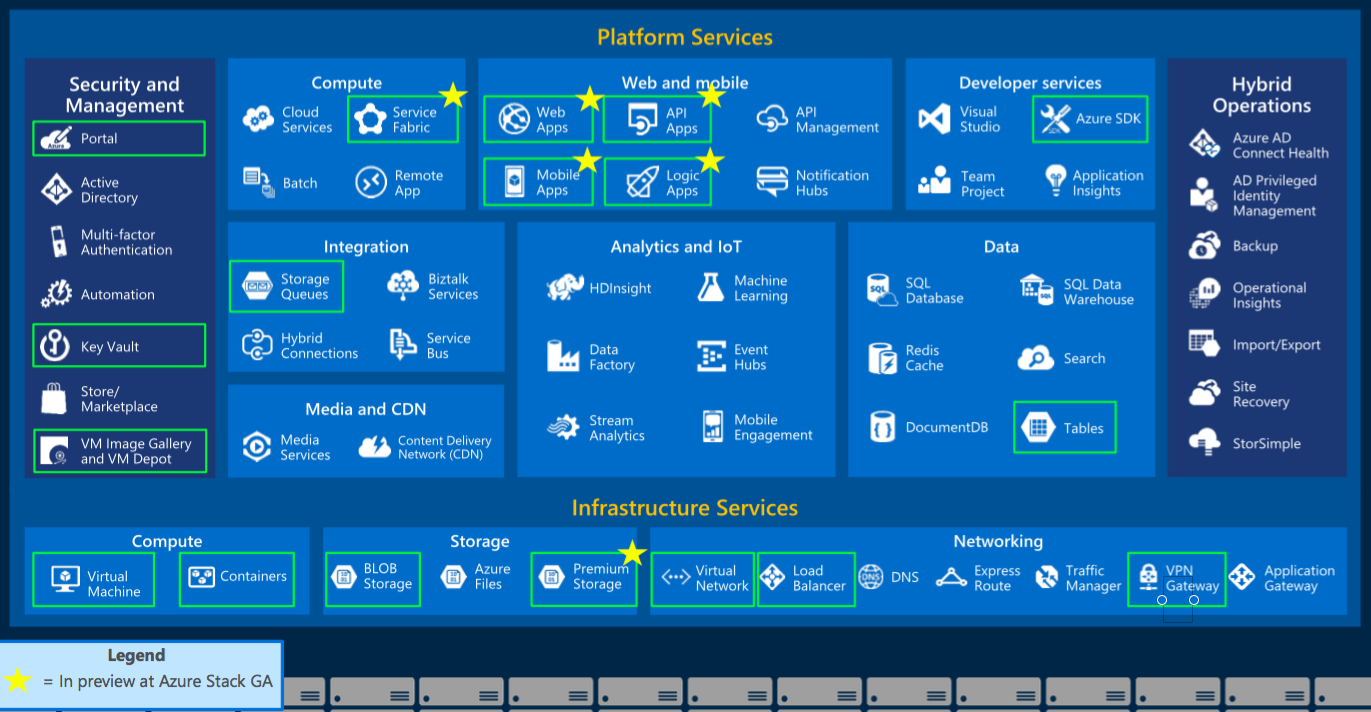1371x712 pixels.
Task: Click the BLOB Storage icon
Action: [345, 577]
